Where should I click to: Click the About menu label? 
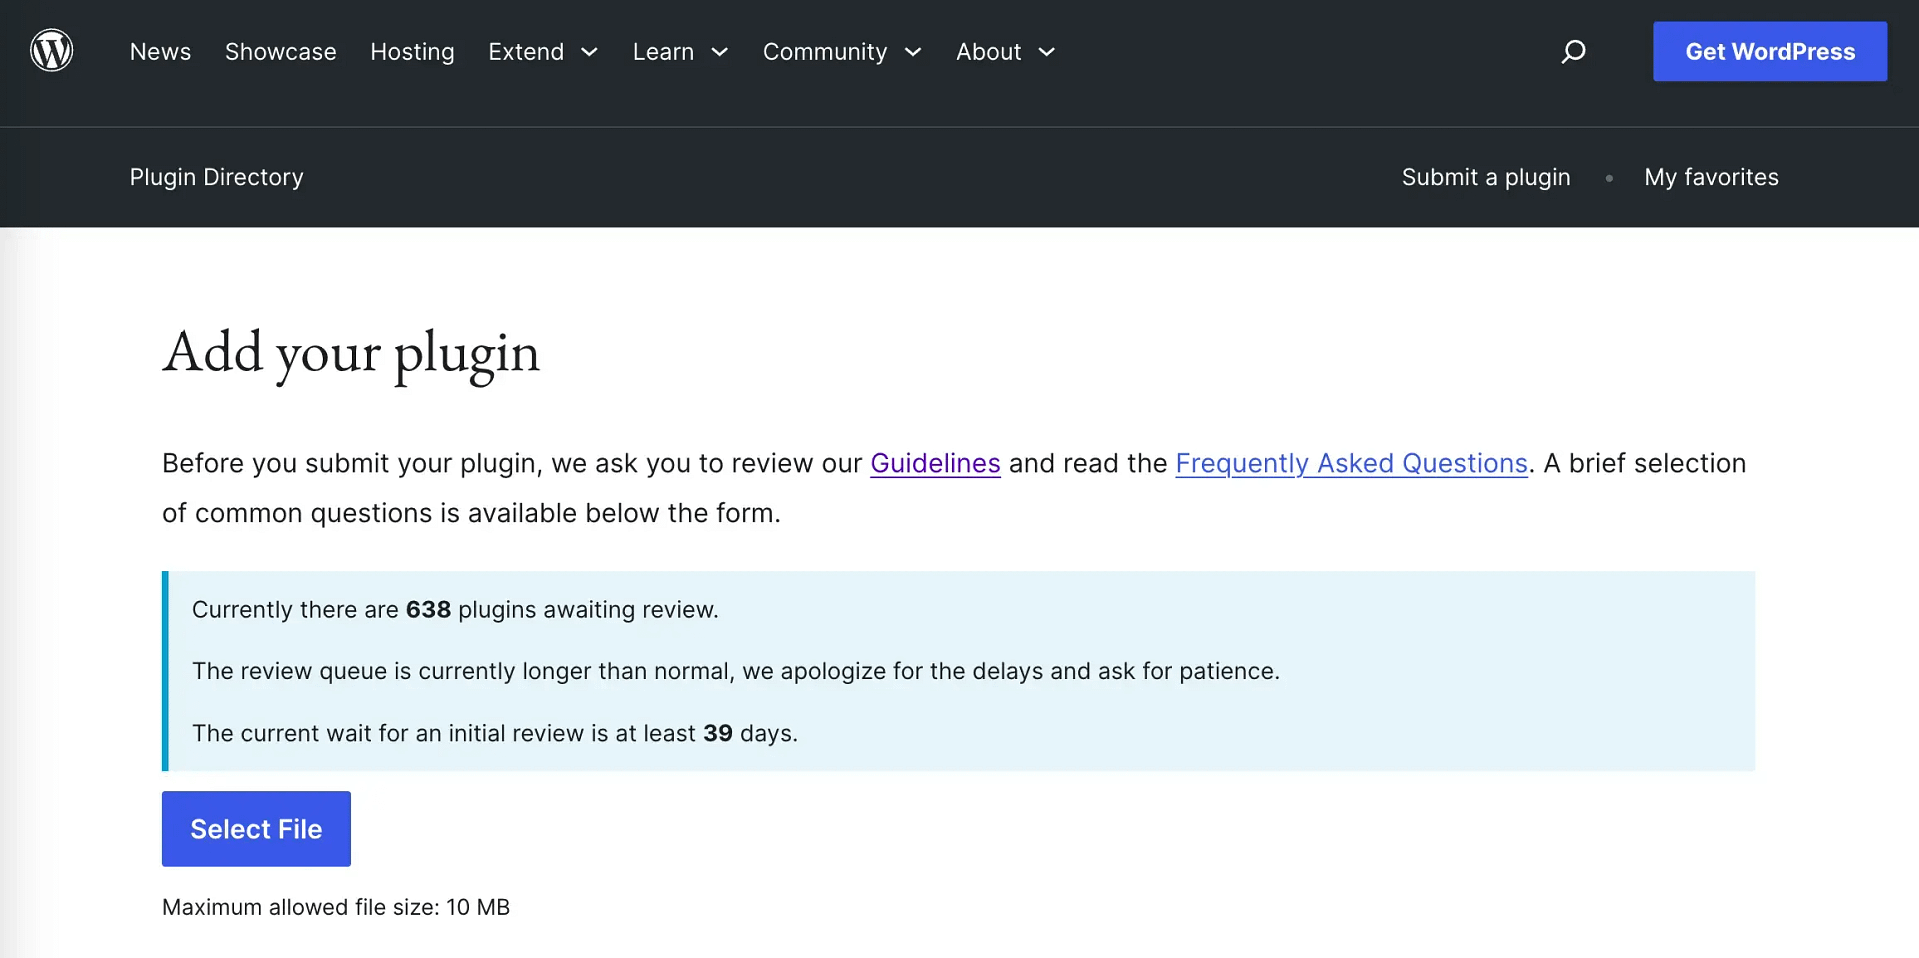coord(988,52)
